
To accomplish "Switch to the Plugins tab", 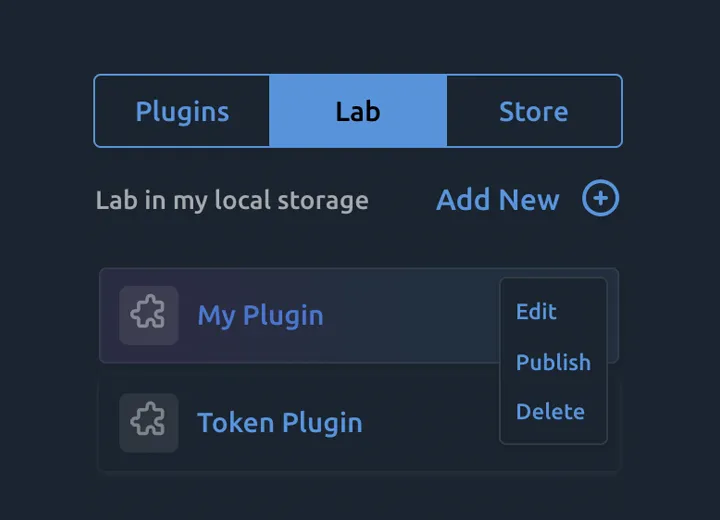I will click(x=182, y=111).
